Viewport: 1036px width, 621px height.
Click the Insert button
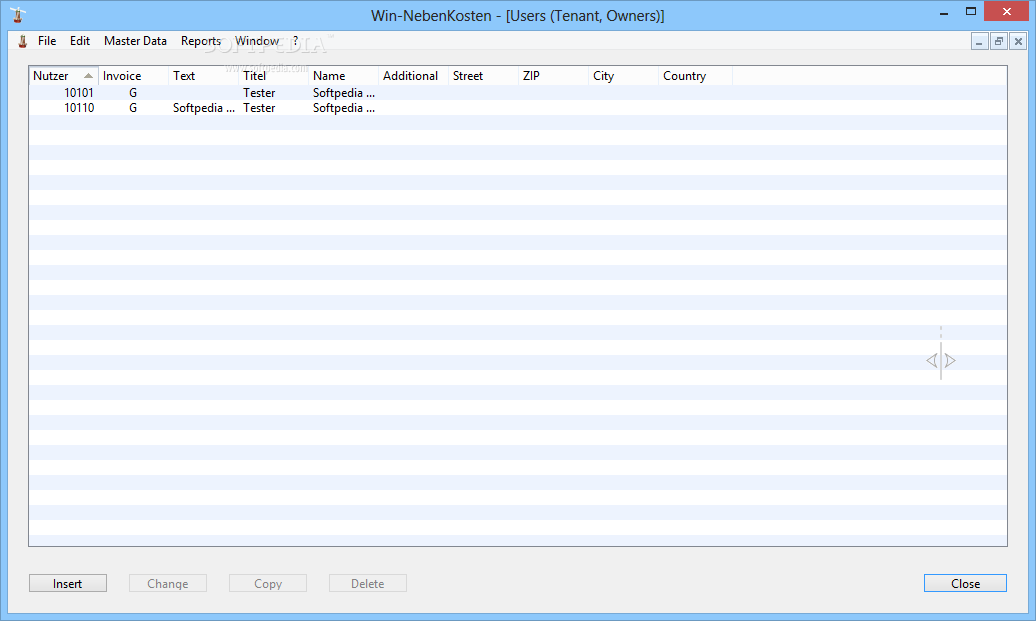pos(67,583)
